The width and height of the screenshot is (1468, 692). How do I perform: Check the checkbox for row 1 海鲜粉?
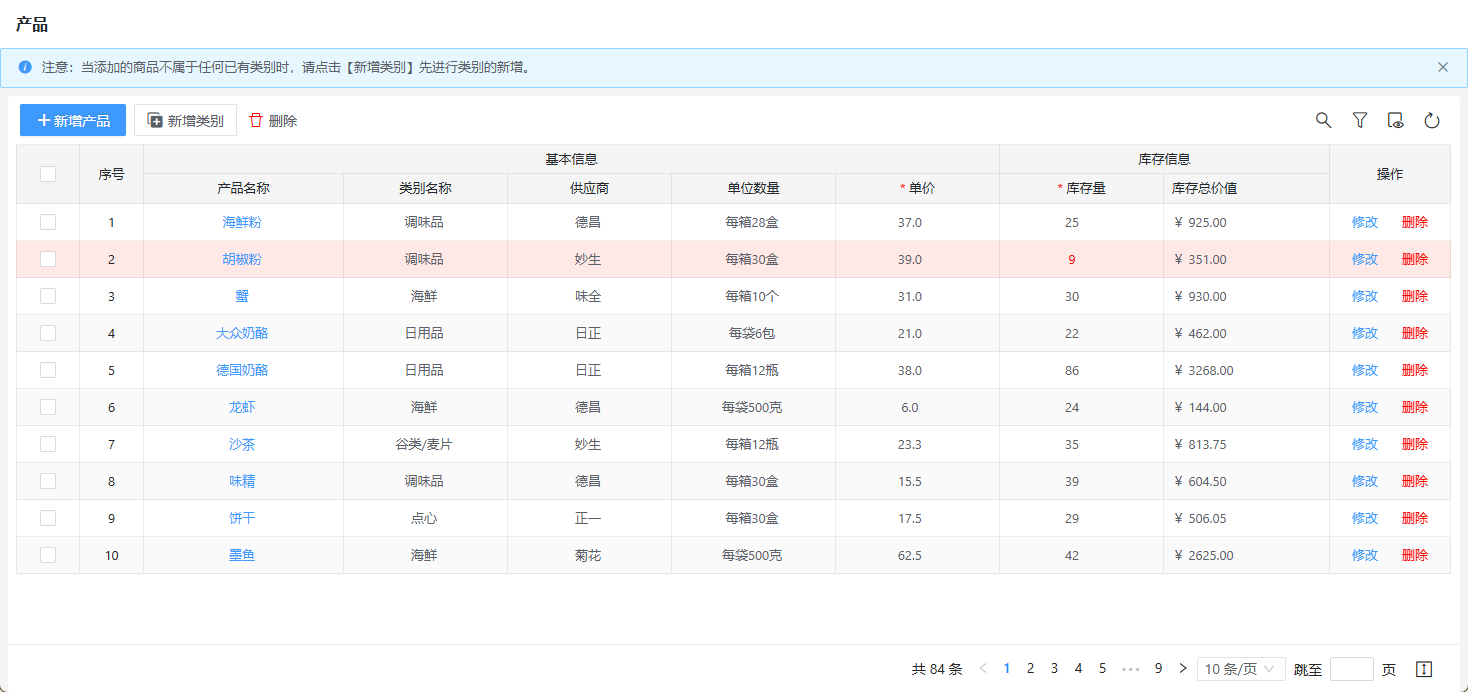coord(48,222)
